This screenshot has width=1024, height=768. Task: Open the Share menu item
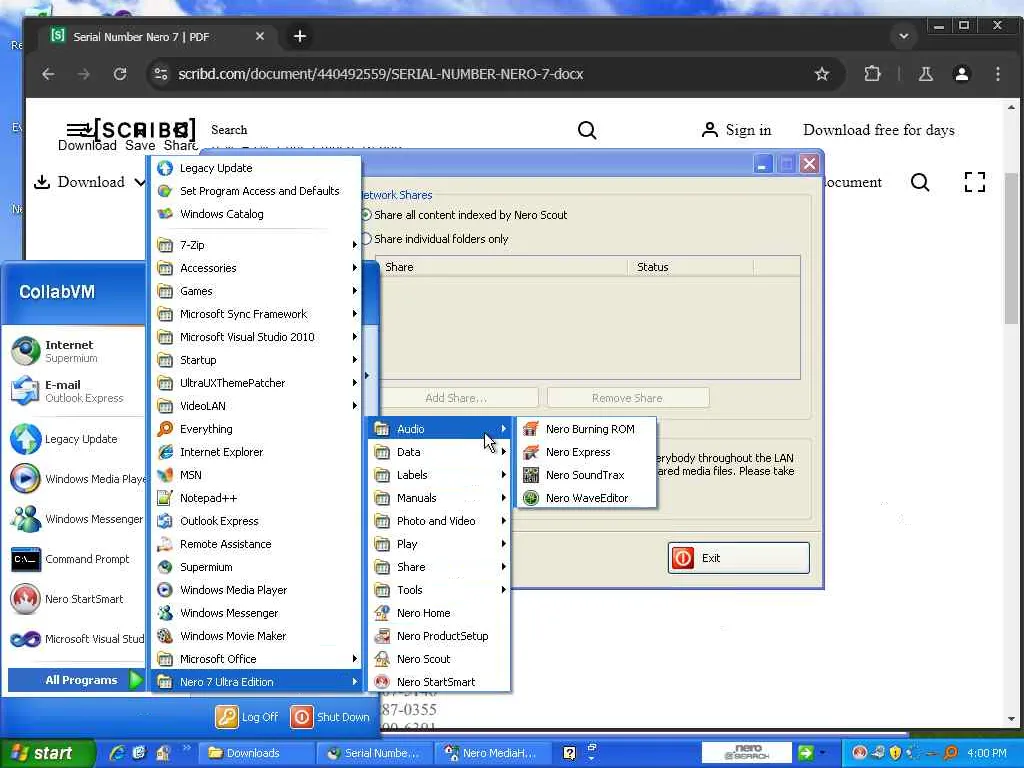click(438, 567)
